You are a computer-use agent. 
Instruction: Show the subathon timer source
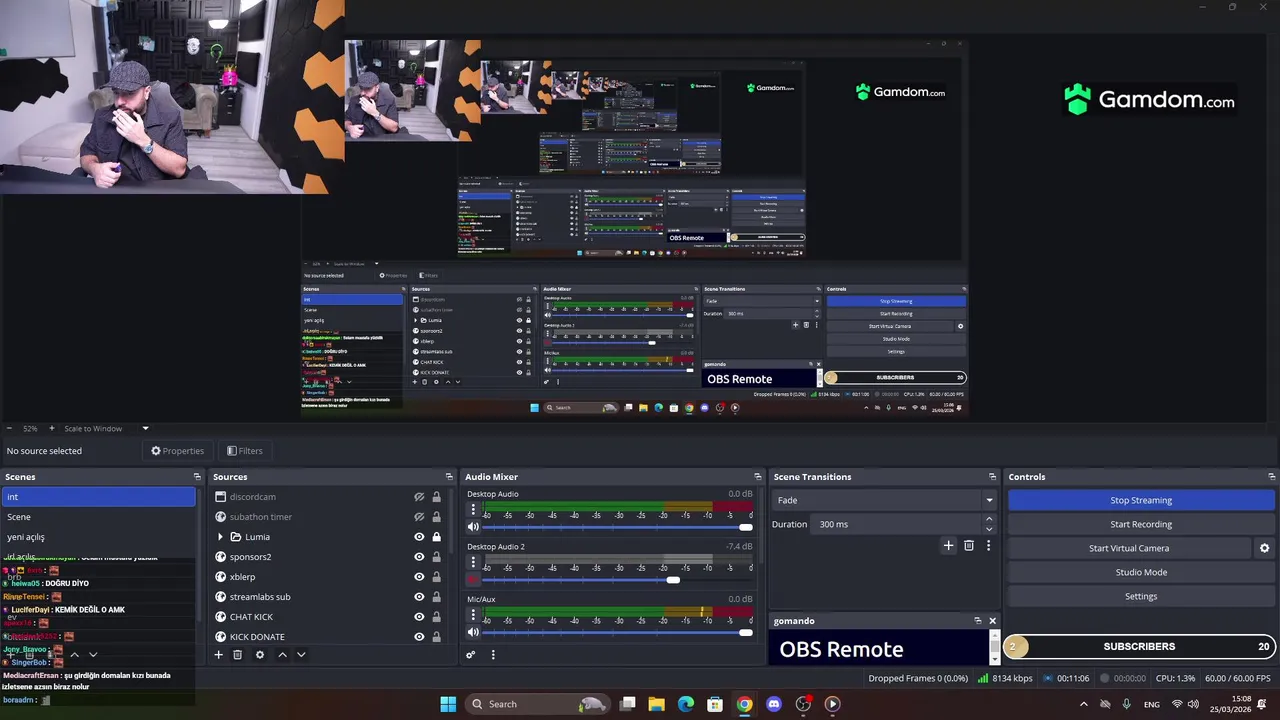click(419, 517)
